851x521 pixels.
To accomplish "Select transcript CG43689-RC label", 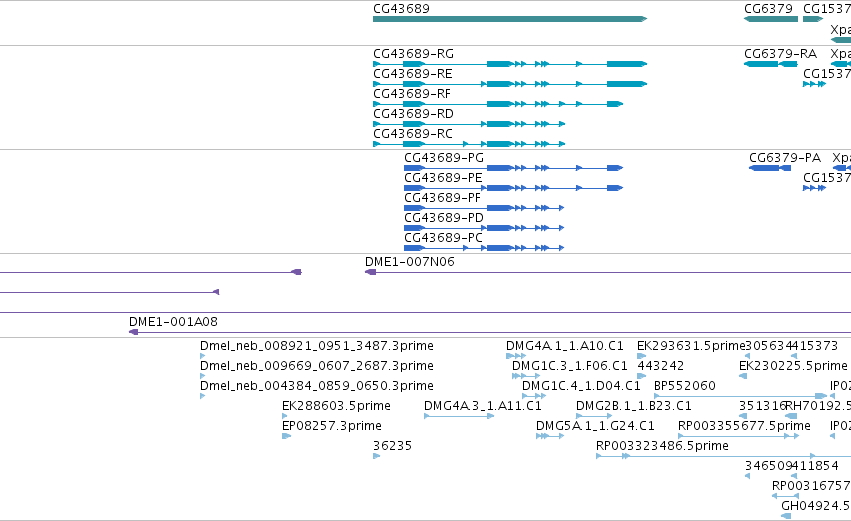I will point(412,134).
